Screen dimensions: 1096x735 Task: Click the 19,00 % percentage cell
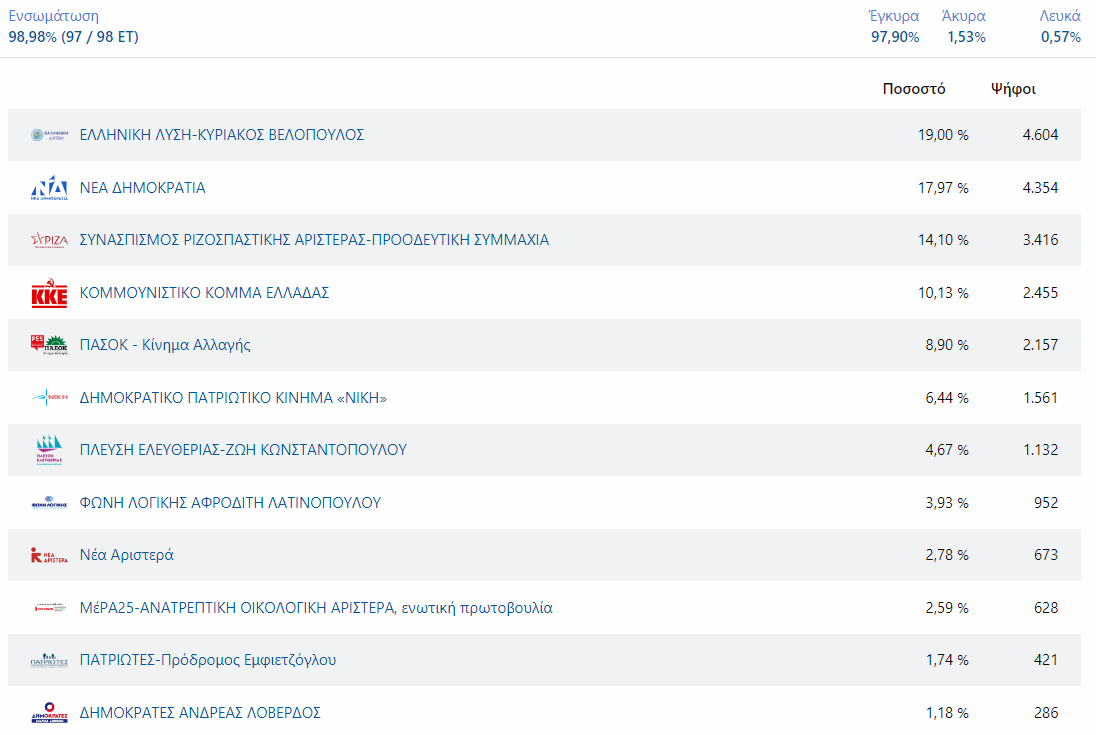pos(943,135)
